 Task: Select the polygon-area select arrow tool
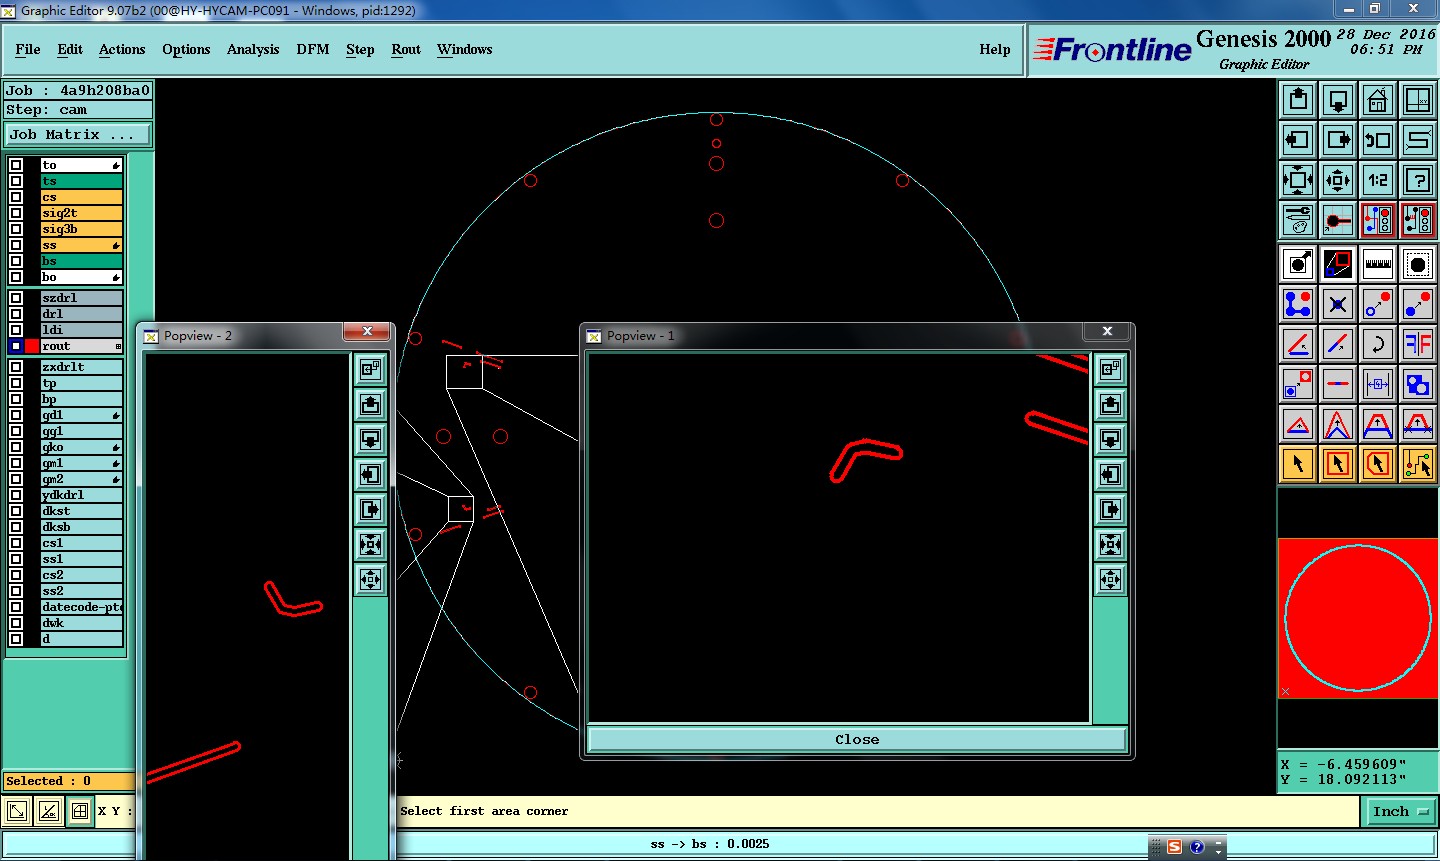(x=1378, y=464)
